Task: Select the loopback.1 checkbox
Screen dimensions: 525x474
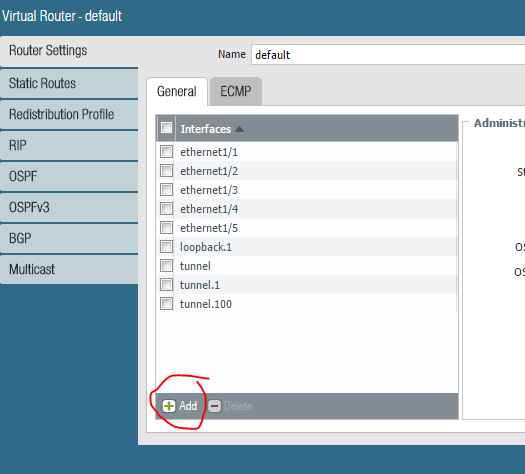Action: [166, 247]
